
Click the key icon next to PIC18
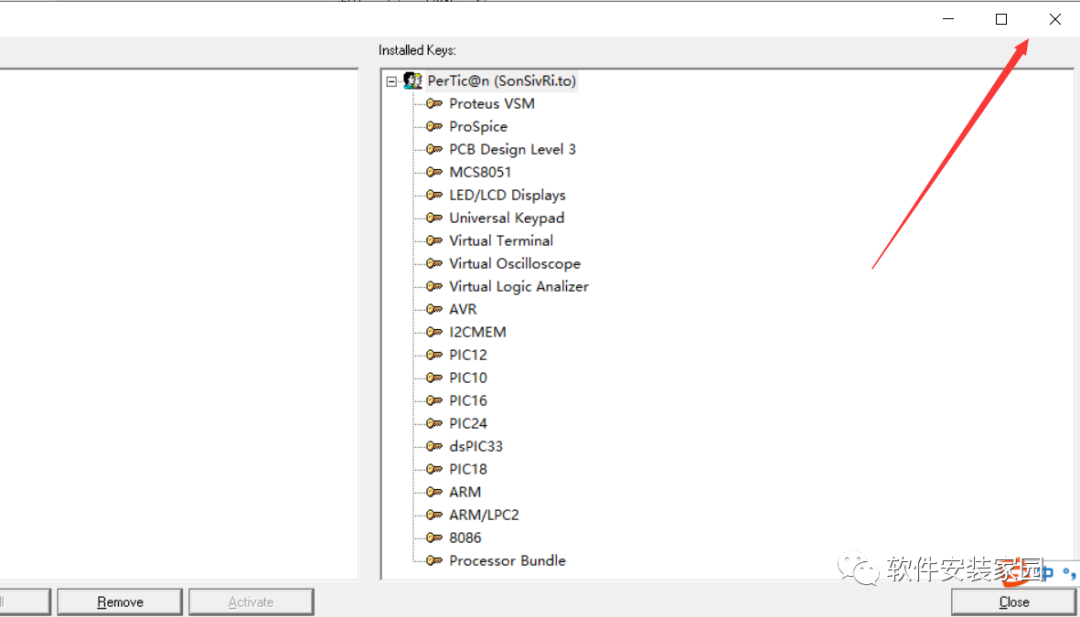434,468
